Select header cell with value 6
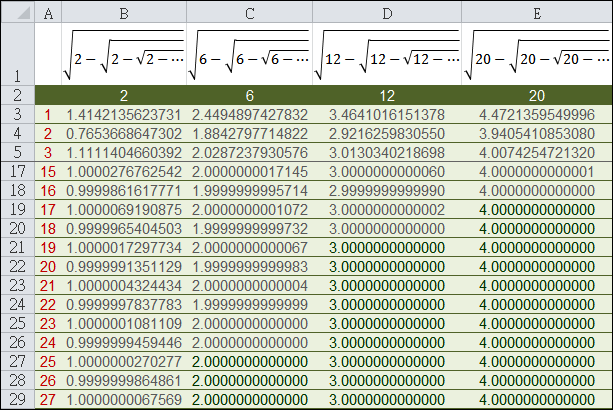Image resolution: width=613 pixels, height=410 pixels. click(x=249, y=95)
